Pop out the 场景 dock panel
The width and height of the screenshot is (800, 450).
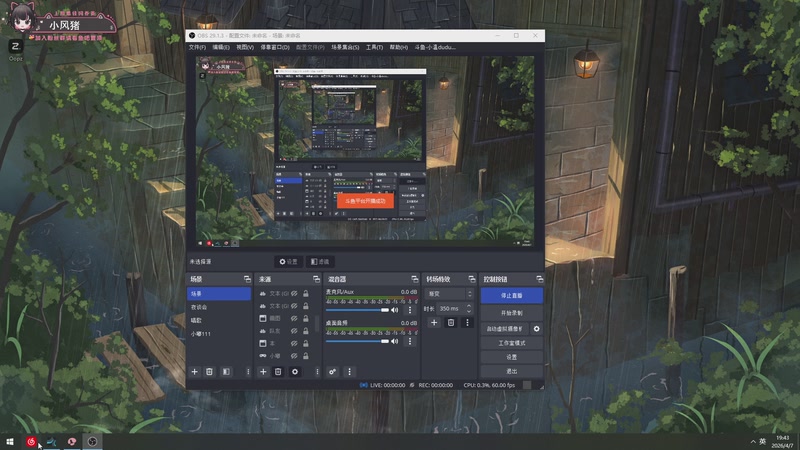pyautogui.click(x=247, y=279)
